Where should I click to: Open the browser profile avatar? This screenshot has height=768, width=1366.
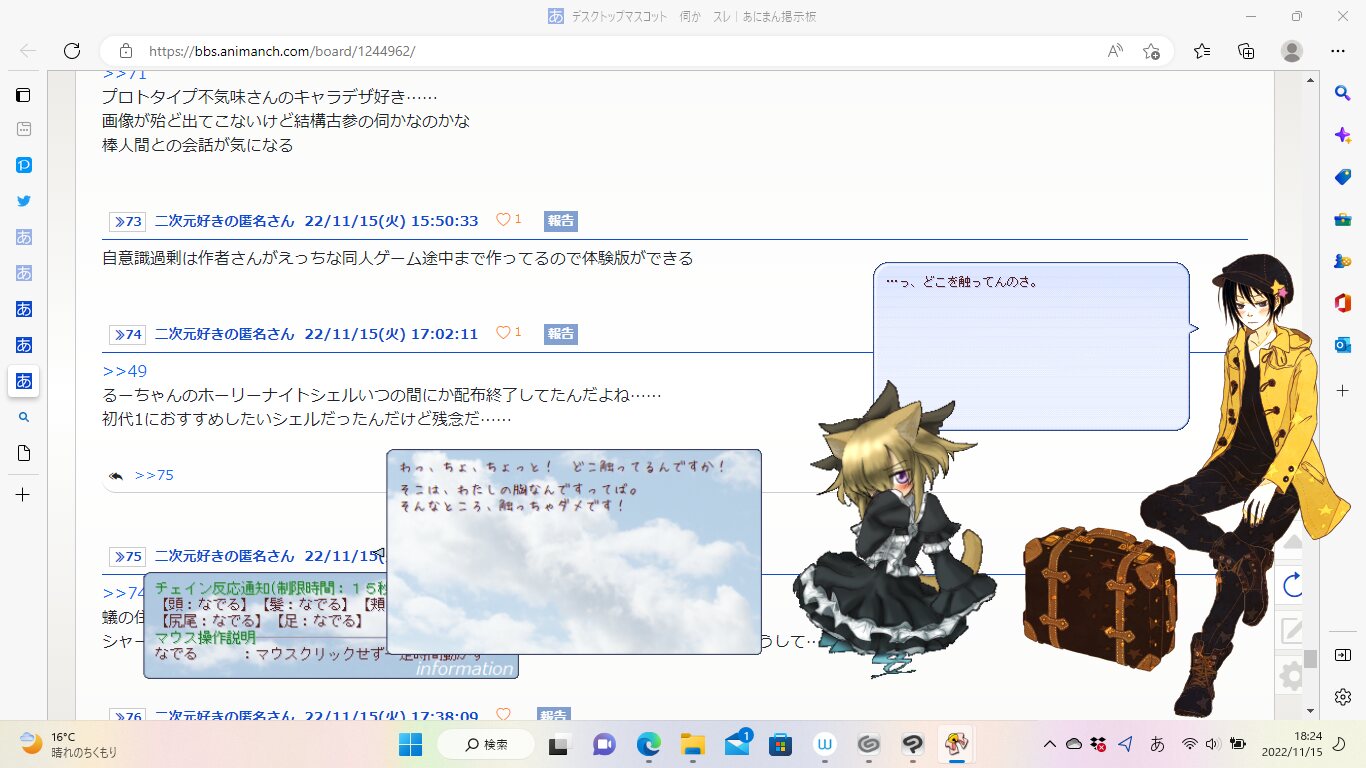pyautogui.click(x=1292, y=51)
